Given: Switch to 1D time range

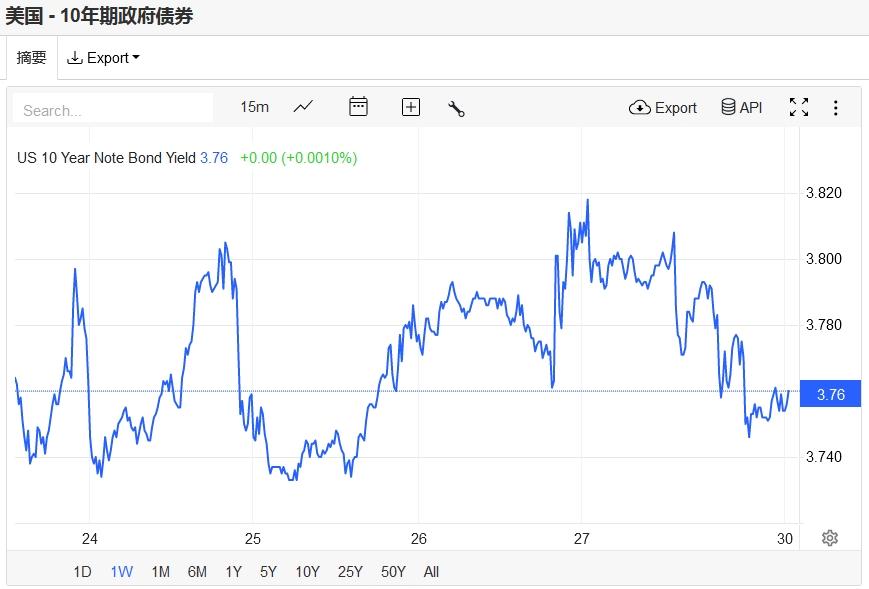Looking at the screenshot, I should point(82,572).
